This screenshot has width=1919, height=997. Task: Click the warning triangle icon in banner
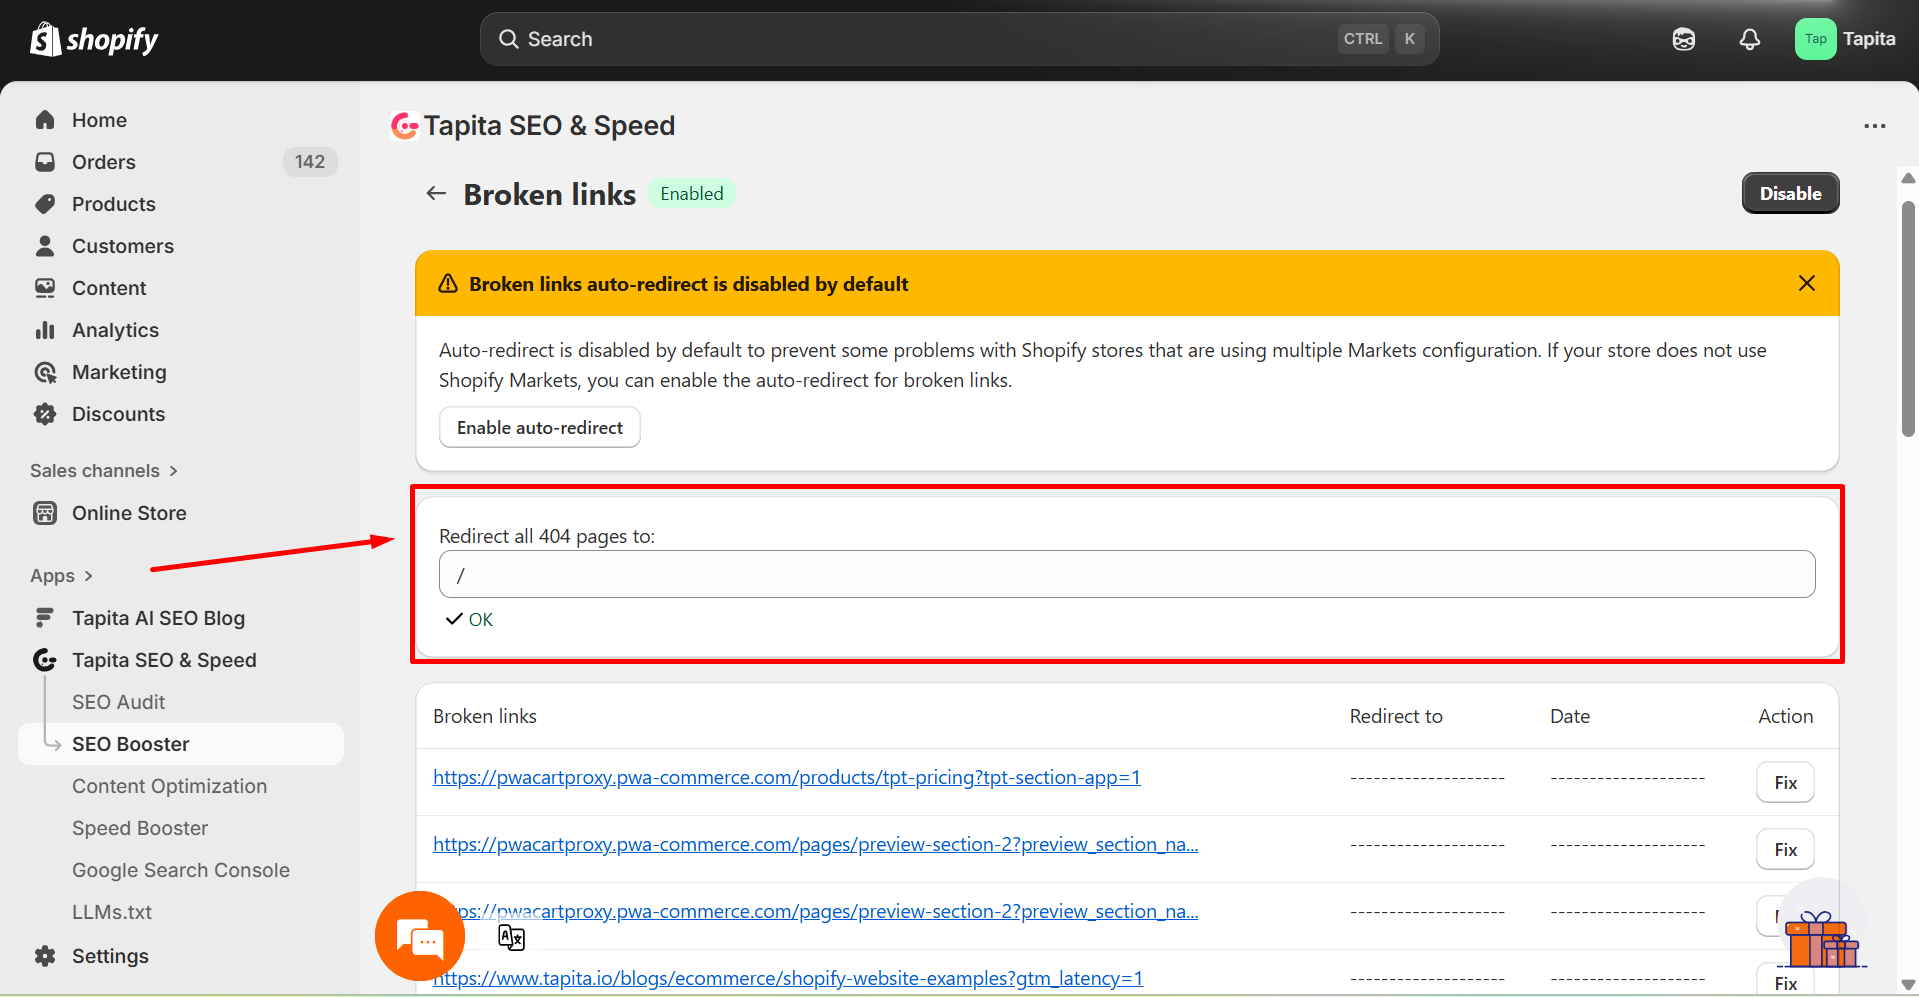(x=448, y=283)
